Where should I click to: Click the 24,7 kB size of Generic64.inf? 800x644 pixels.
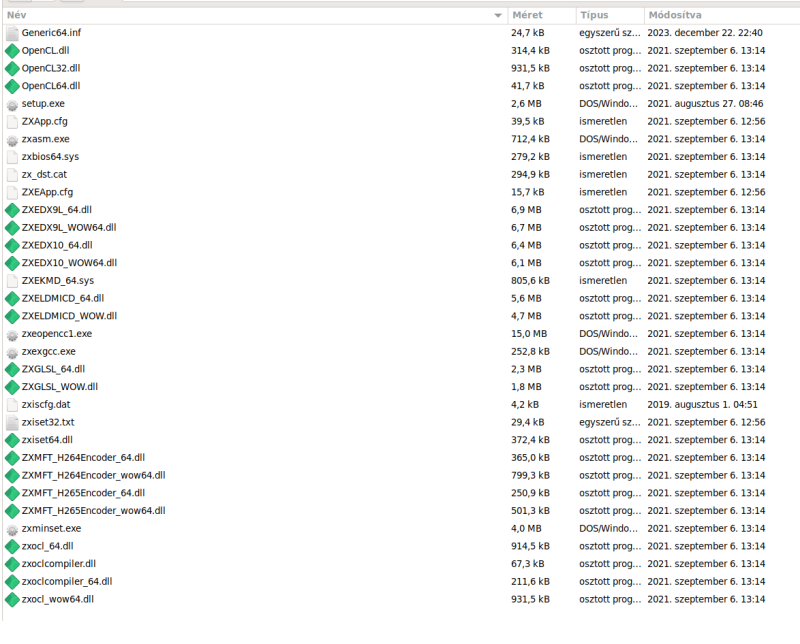pyautogui.click(x=528, y=33)
